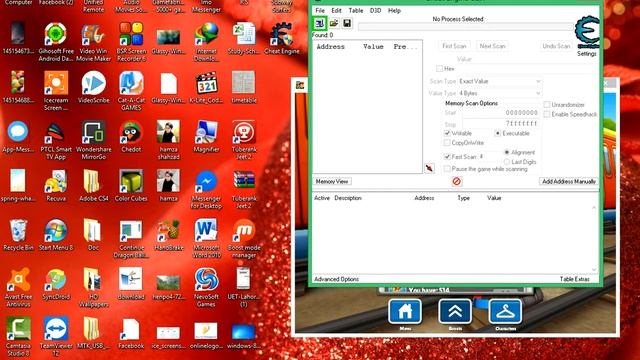Open the Edit menu
Viewport: 640px width, 360px height.
(x=336, y=11)
